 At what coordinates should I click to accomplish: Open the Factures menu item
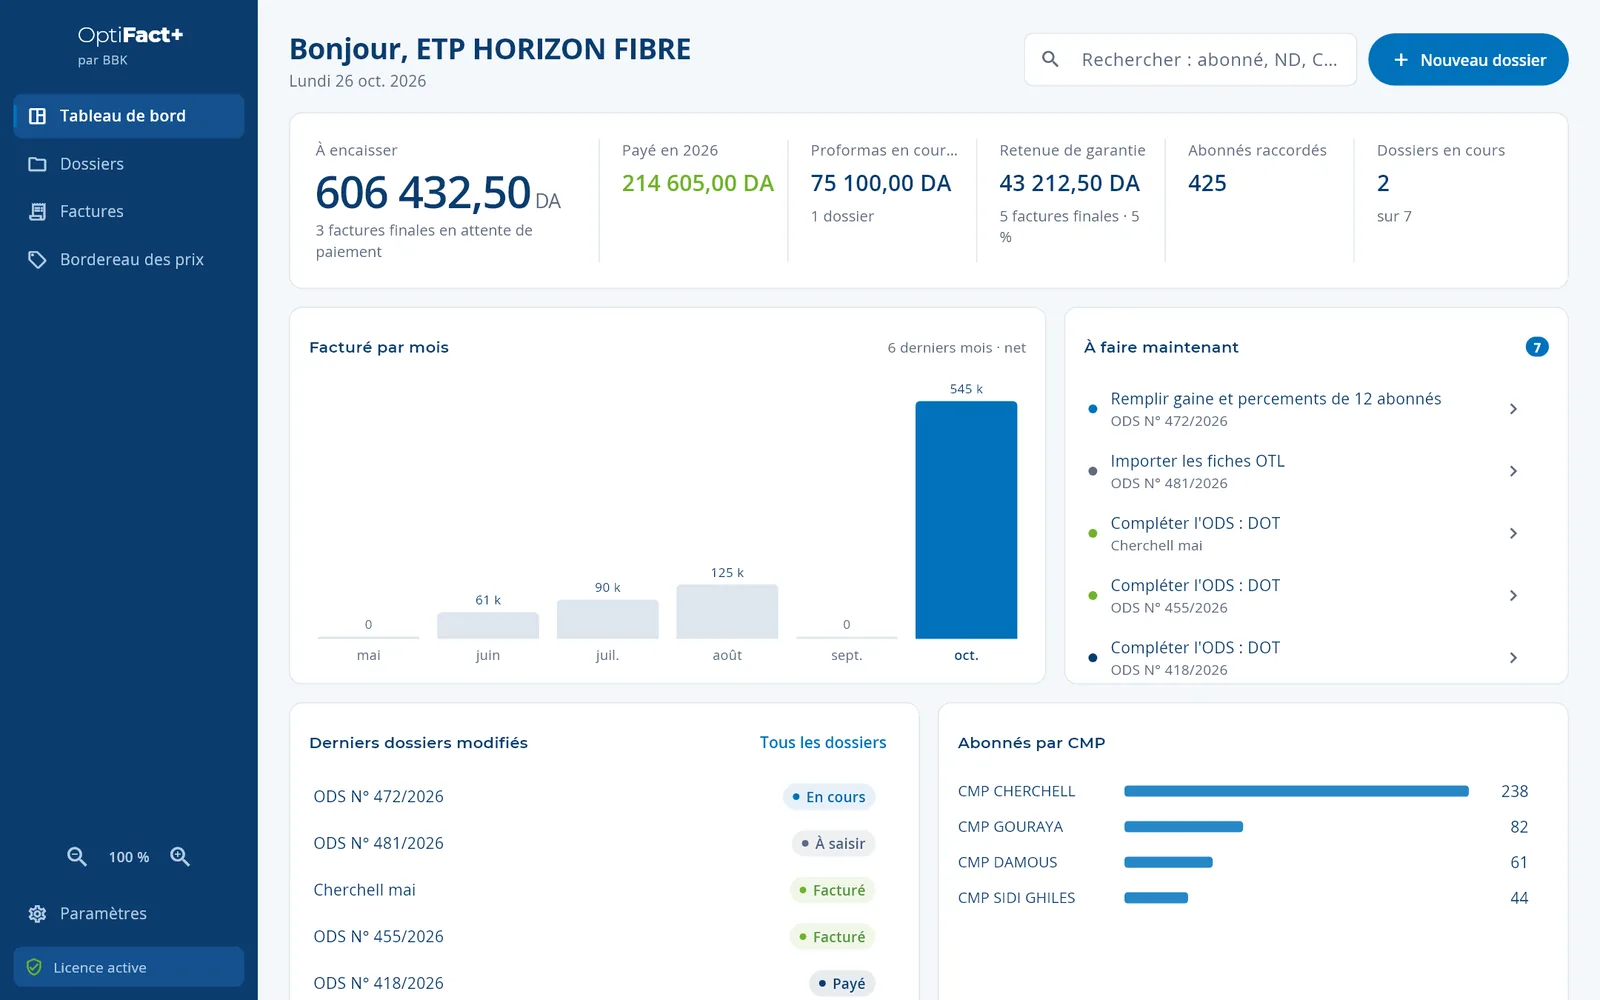tap(129, 212)
